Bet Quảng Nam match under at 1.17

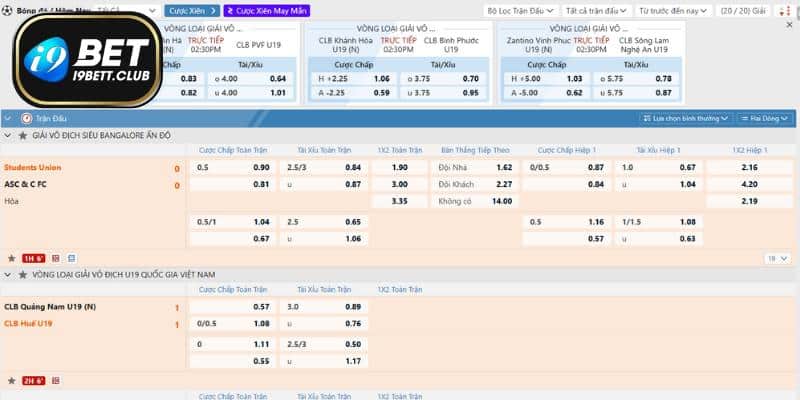(324, 361)
